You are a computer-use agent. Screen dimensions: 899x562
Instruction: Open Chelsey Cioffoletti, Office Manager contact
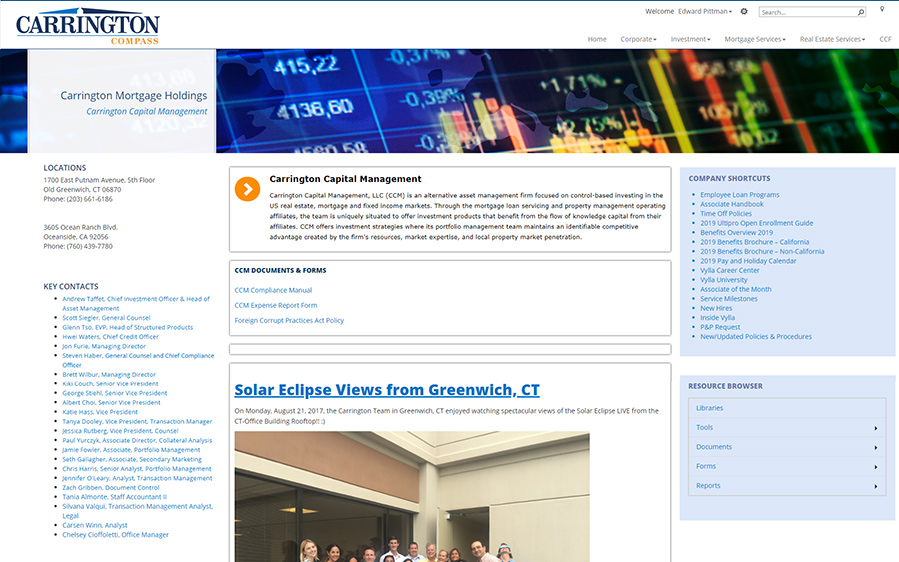pos(115,535)
